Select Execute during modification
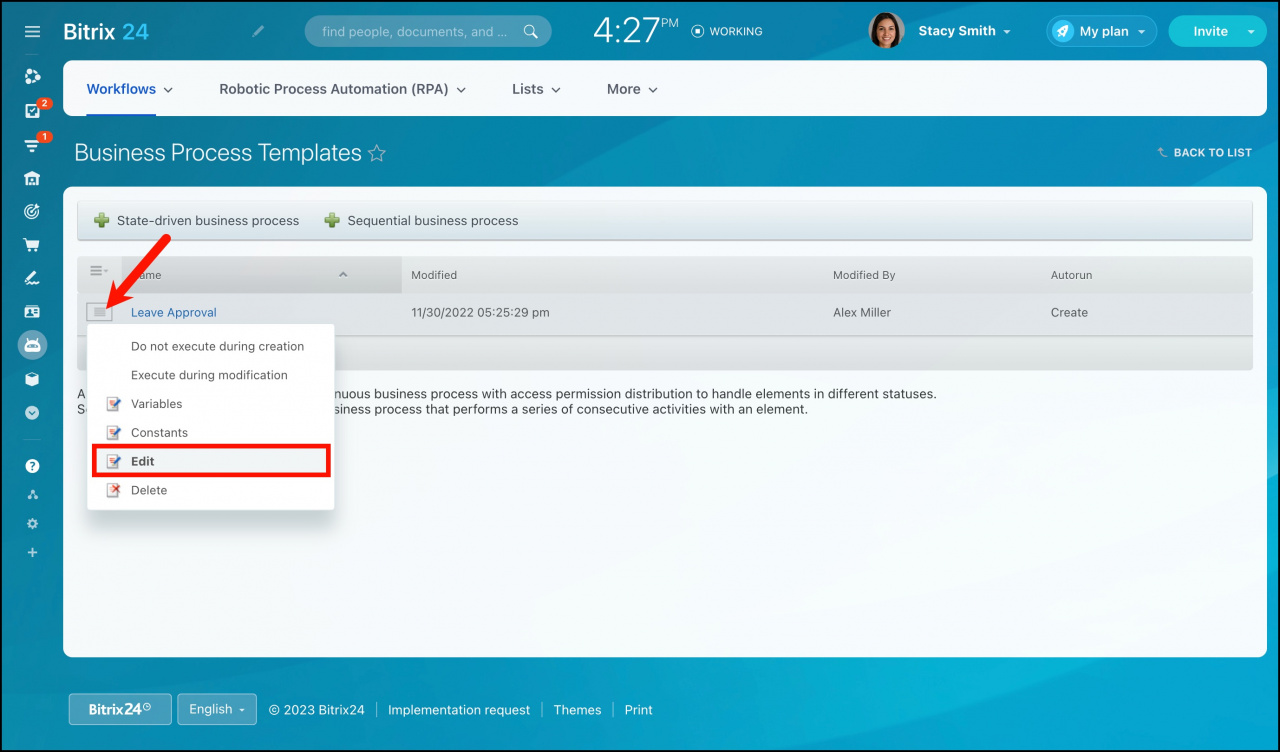Screen dimensions: 1280x752 tap(211, 375)
